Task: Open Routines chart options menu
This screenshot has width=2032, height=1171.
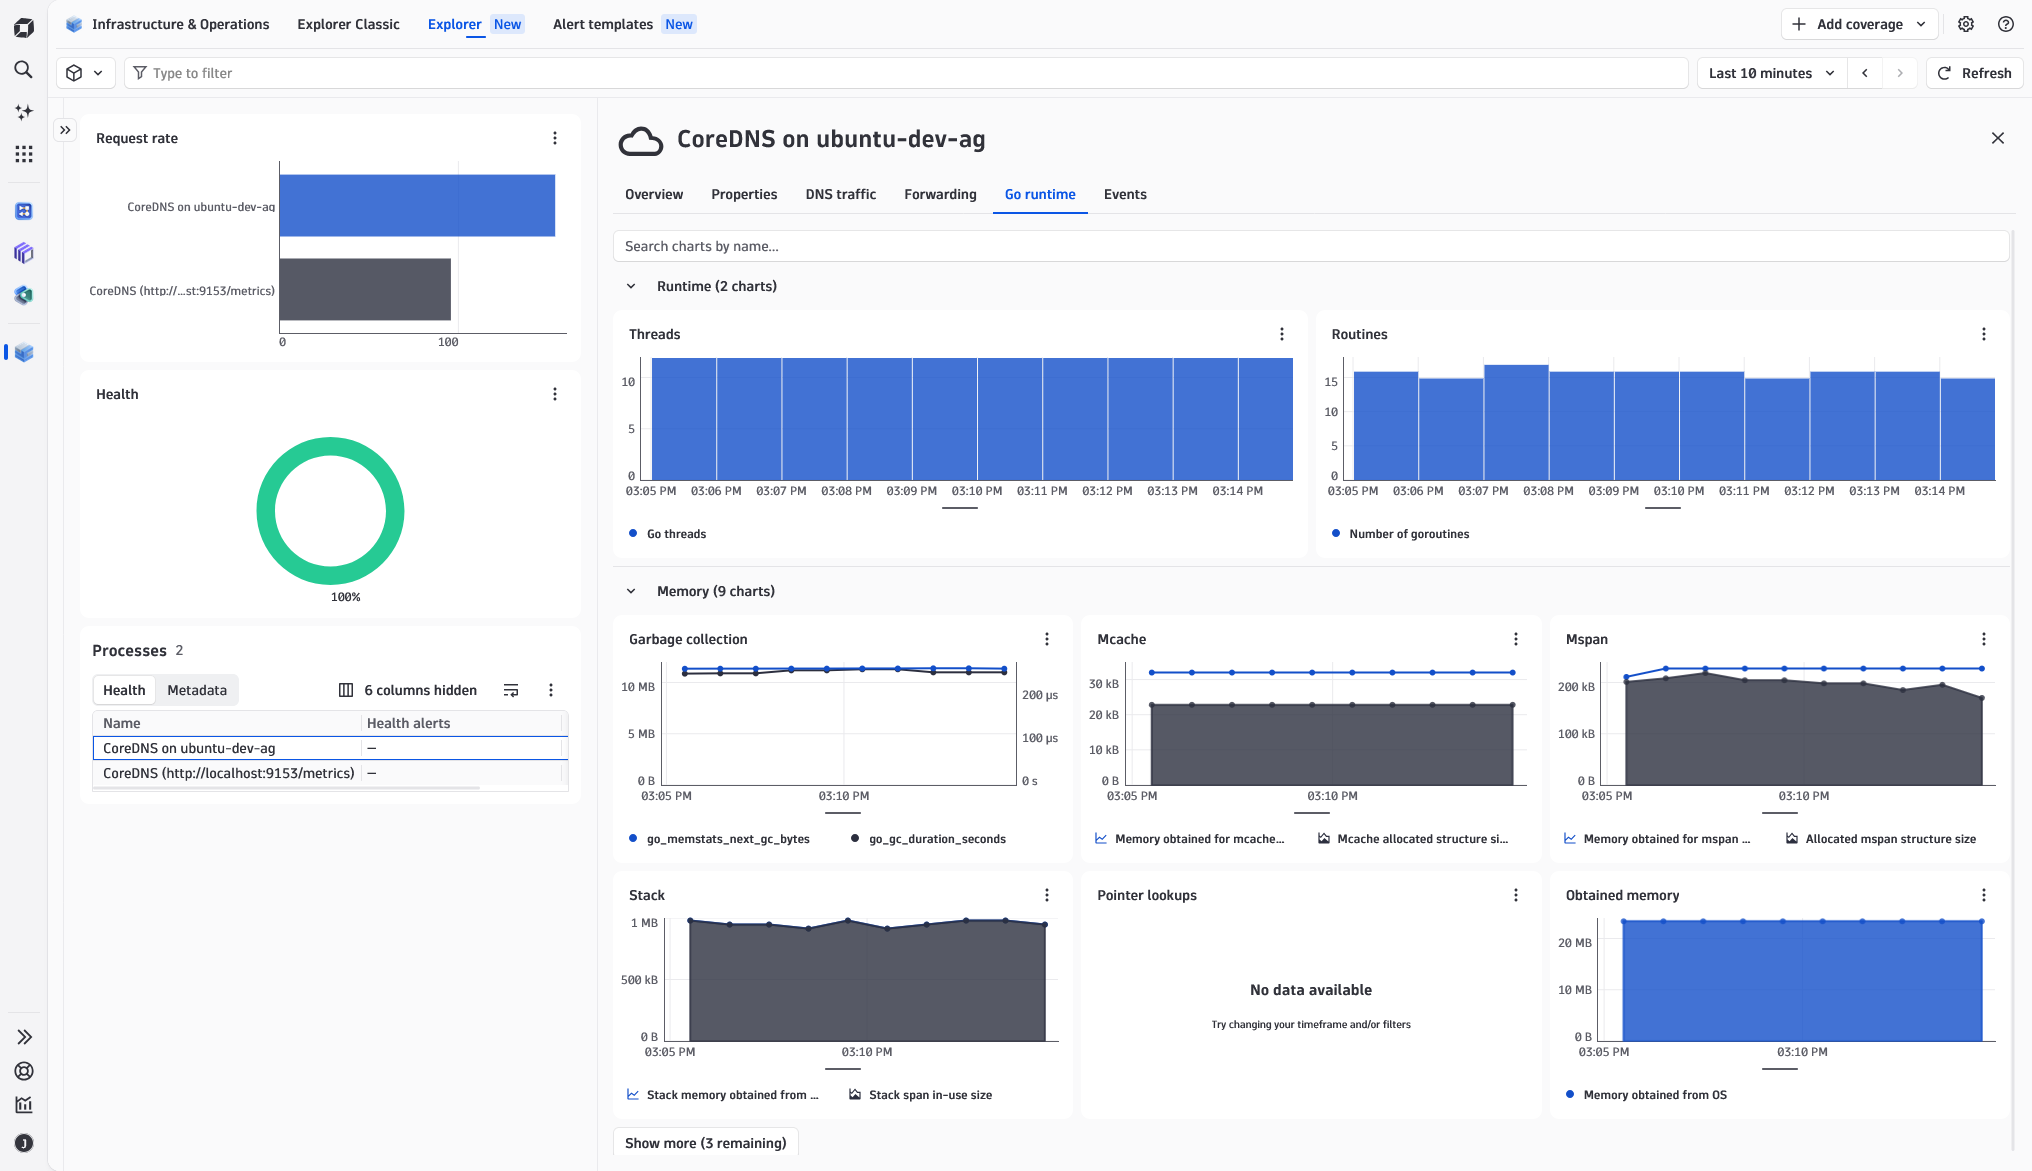Action: click(1984, 334)
